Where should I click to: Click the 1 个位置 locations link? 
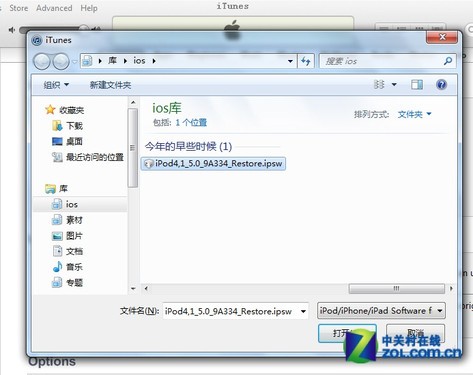click(191, 123)
